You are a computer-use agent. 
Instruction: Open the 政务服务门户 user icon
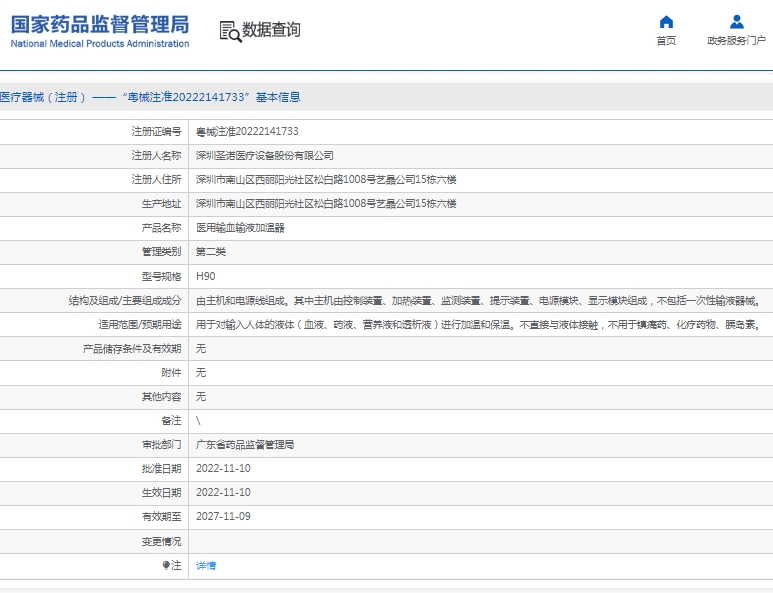737,22
